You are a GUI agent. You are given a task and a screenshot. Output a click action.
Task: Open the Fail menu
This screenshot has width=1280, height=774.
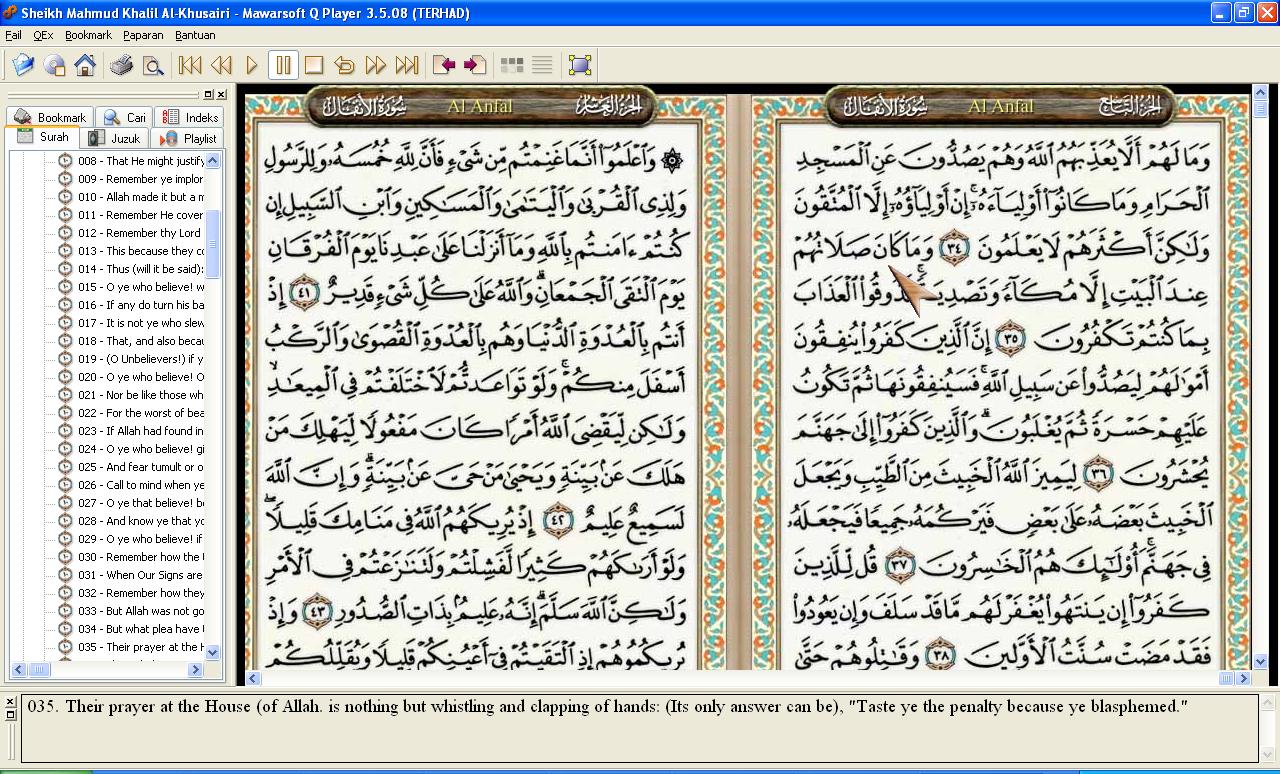[x=13, y=35]
